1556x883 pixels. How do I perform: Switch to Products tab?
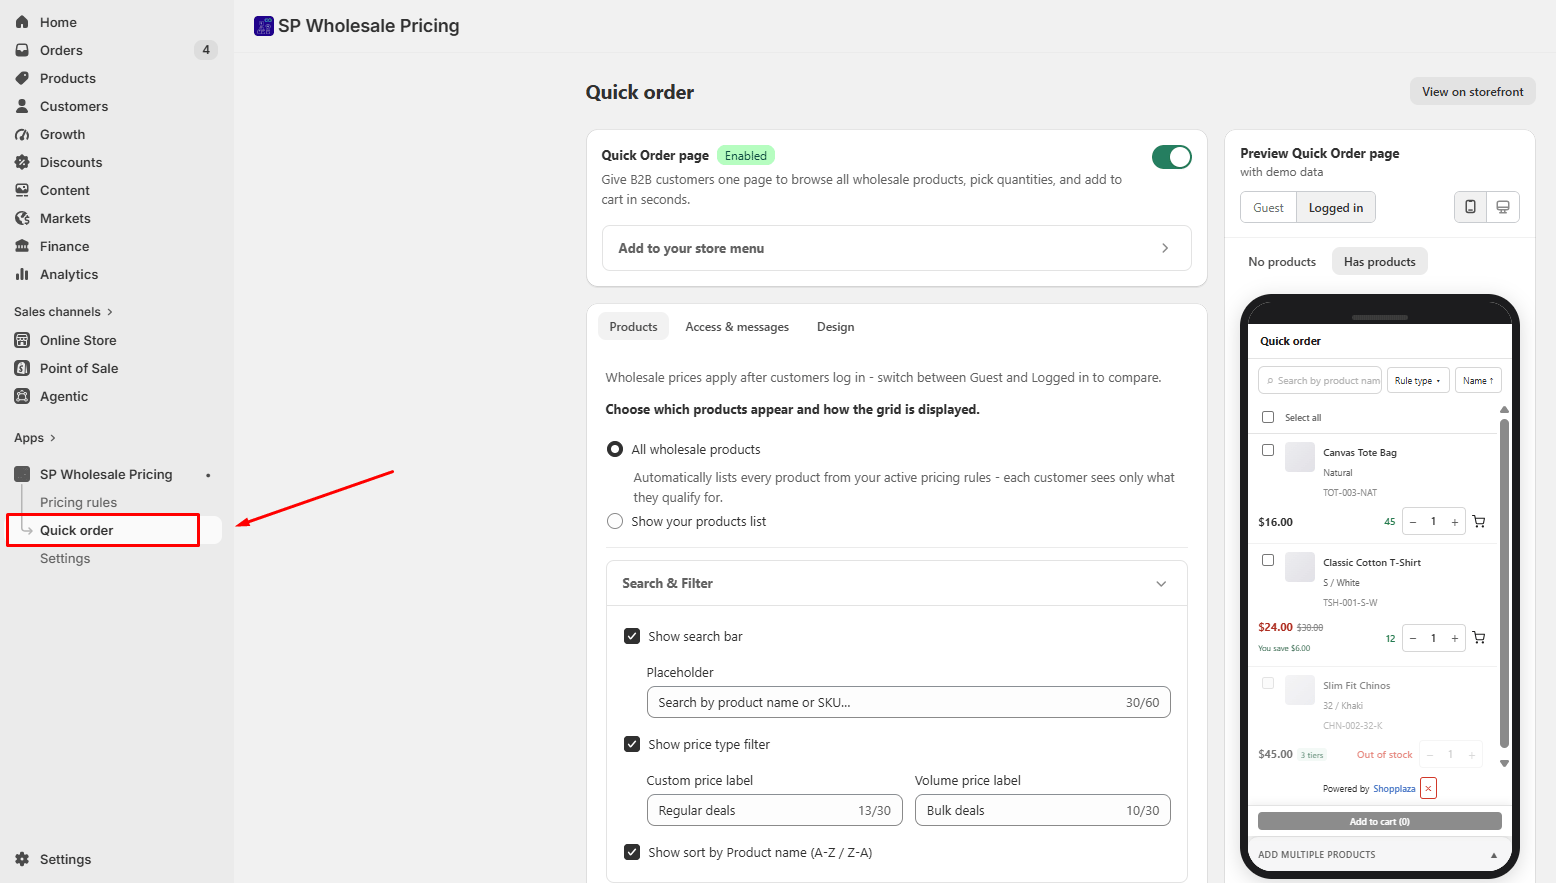tap(633, 327)
